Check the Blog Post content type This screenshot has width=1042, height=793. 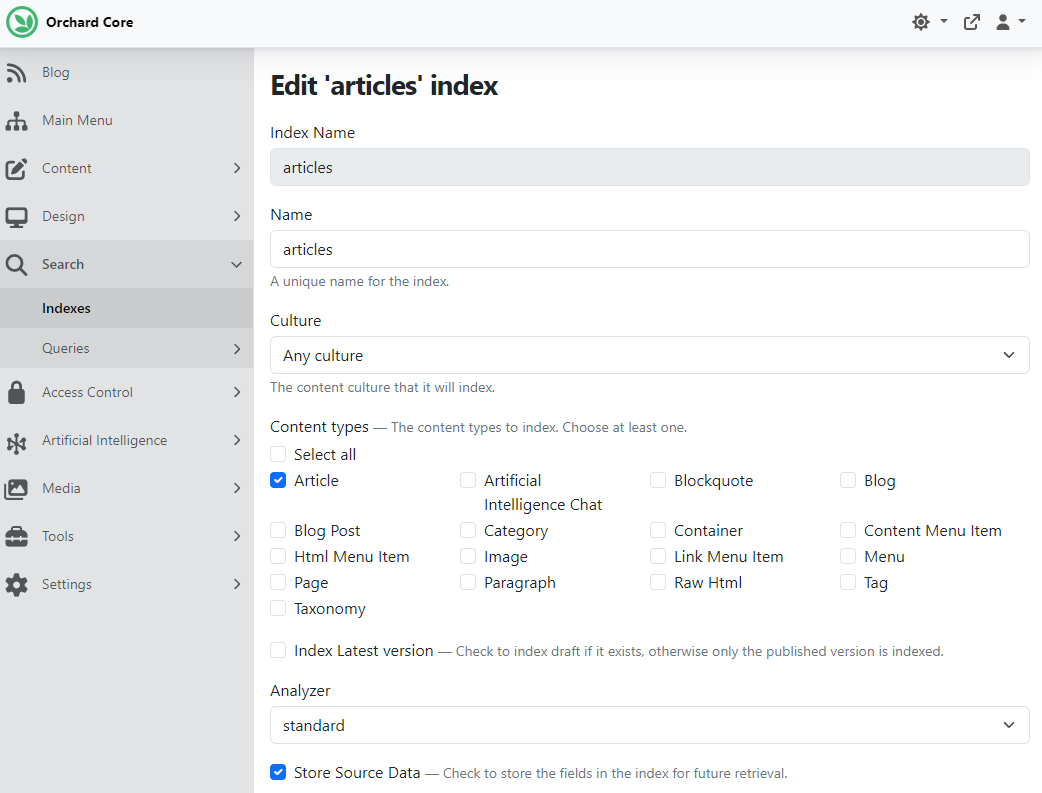pos(278,530)
